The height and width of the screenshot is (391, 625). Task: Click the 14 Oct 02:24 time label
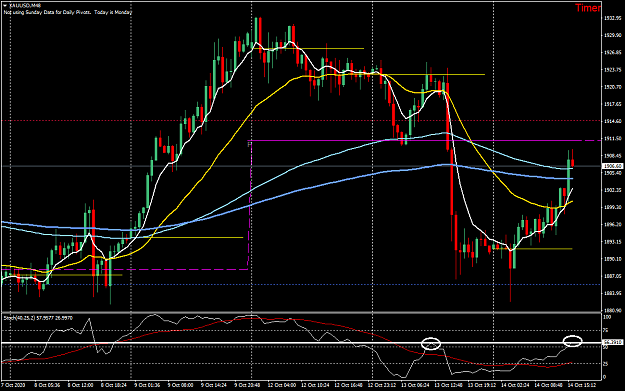tap(515, 385)
